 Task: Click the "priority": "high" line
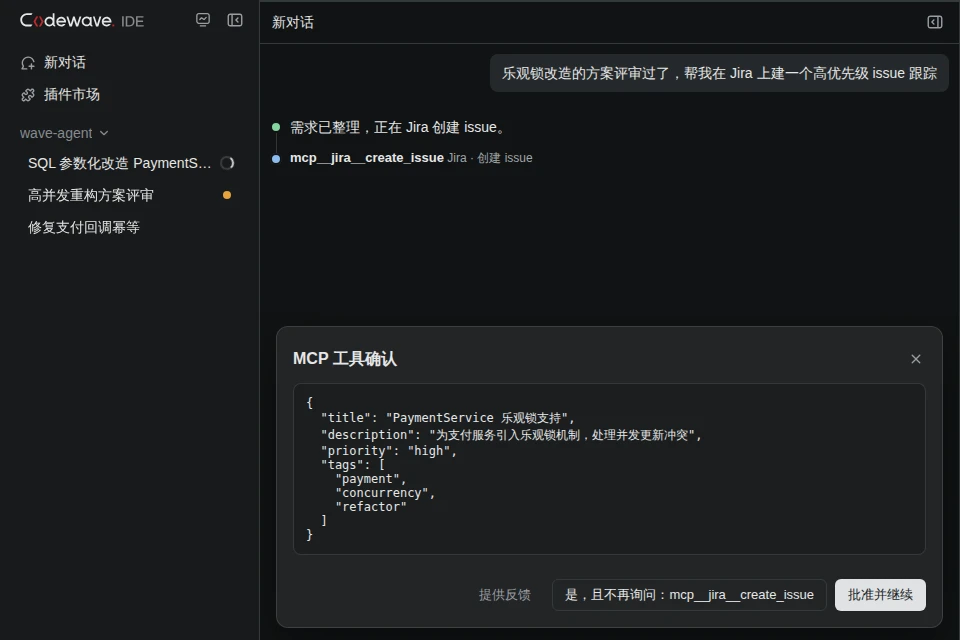pyautogui.click(x=389, y=451)
